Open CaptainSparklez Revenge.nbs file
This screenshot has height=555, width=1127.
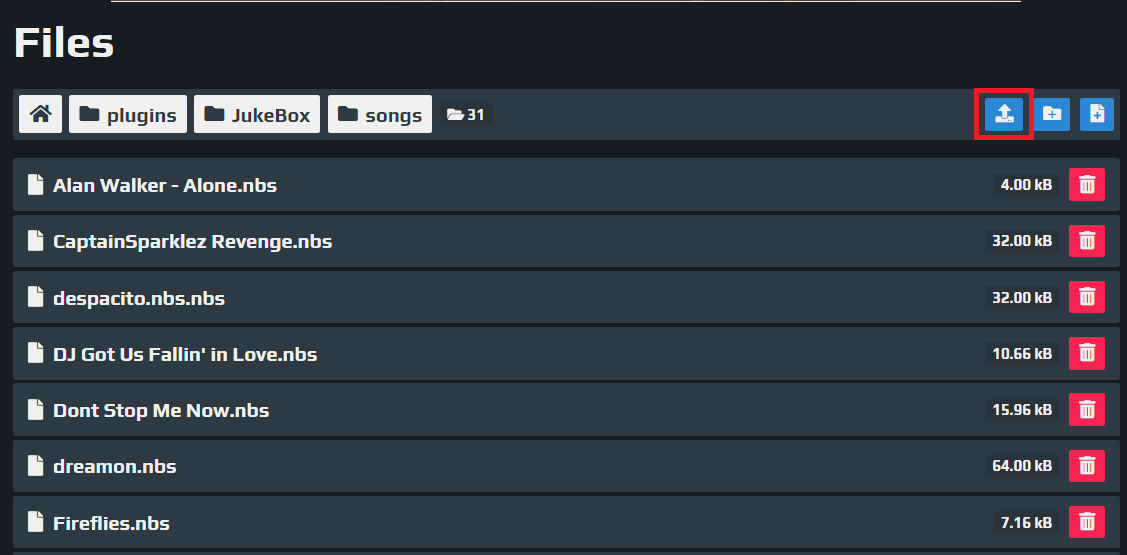(x=193, y=241)
